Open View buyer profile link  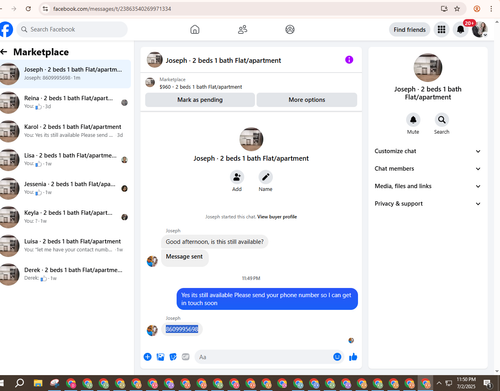[x=277, y=217]
